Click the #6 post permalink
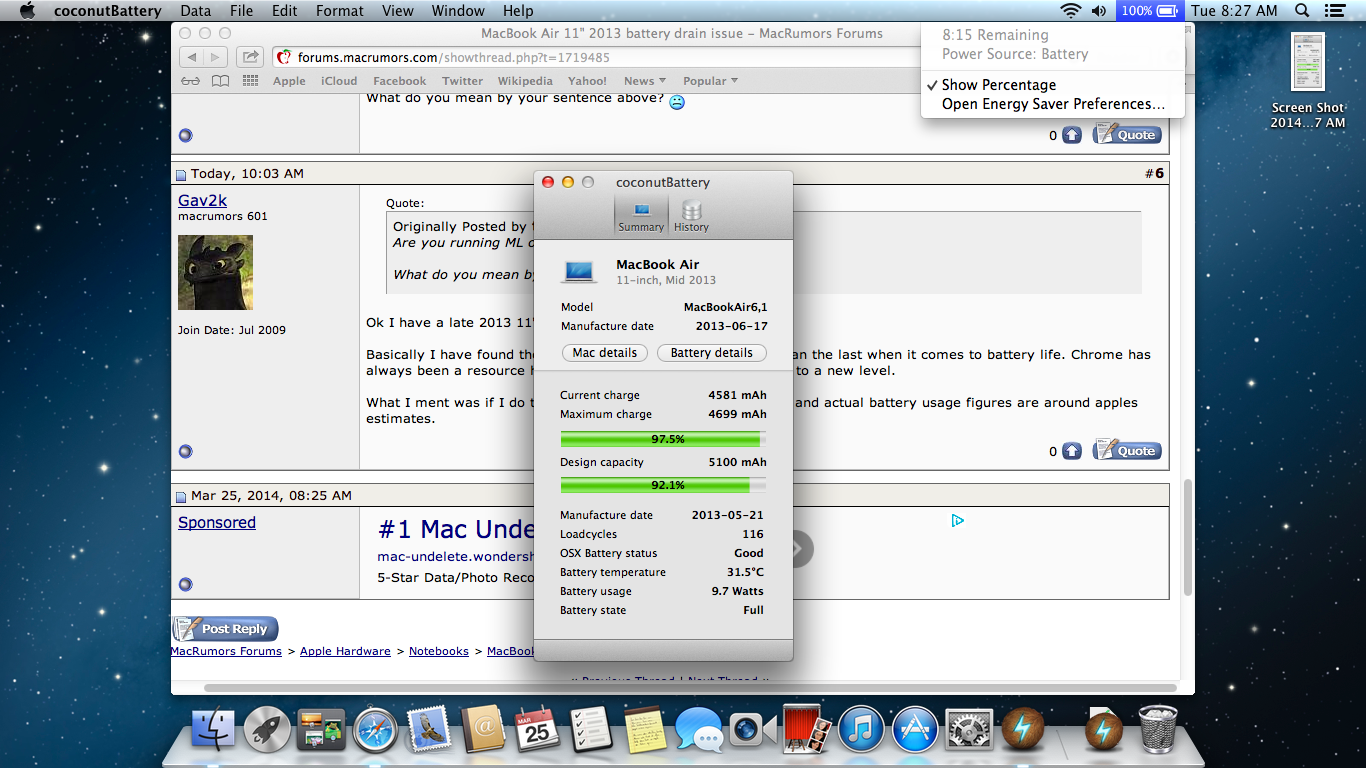The image size is (1366, 768). point(1154,173)
